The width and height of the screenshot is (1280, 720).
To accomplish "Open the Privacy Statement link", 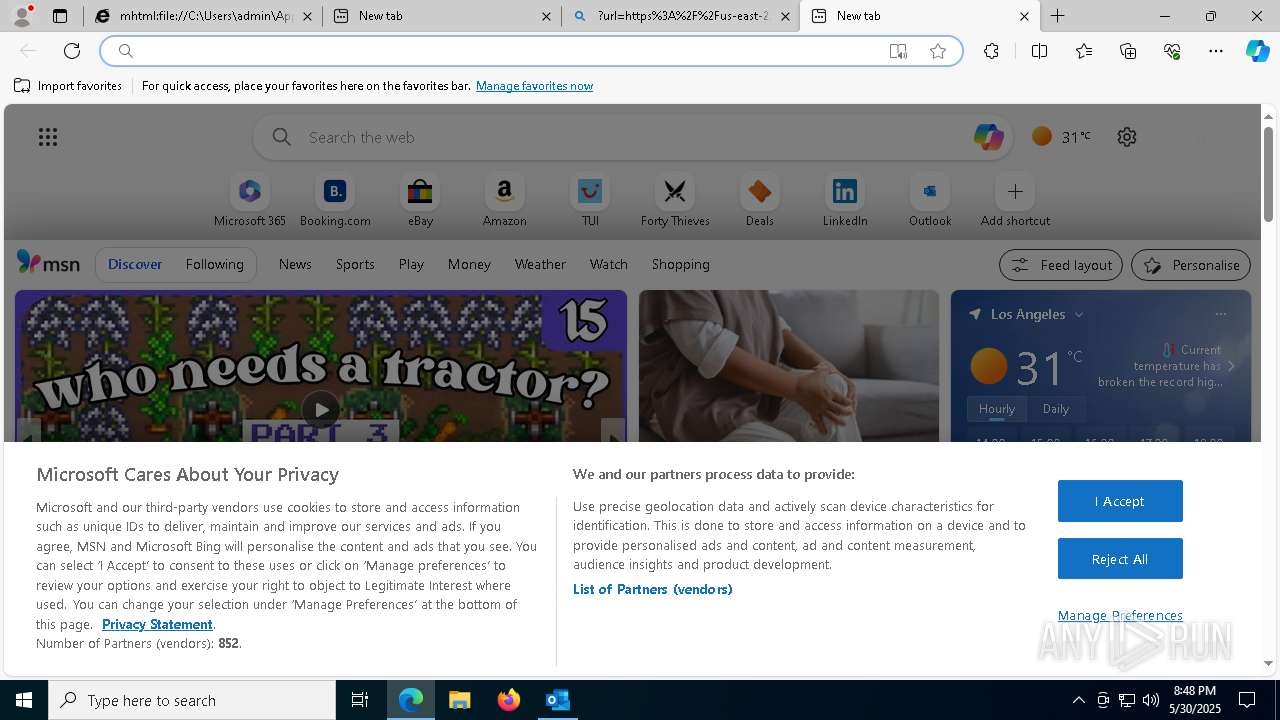I will click(157, 624).
